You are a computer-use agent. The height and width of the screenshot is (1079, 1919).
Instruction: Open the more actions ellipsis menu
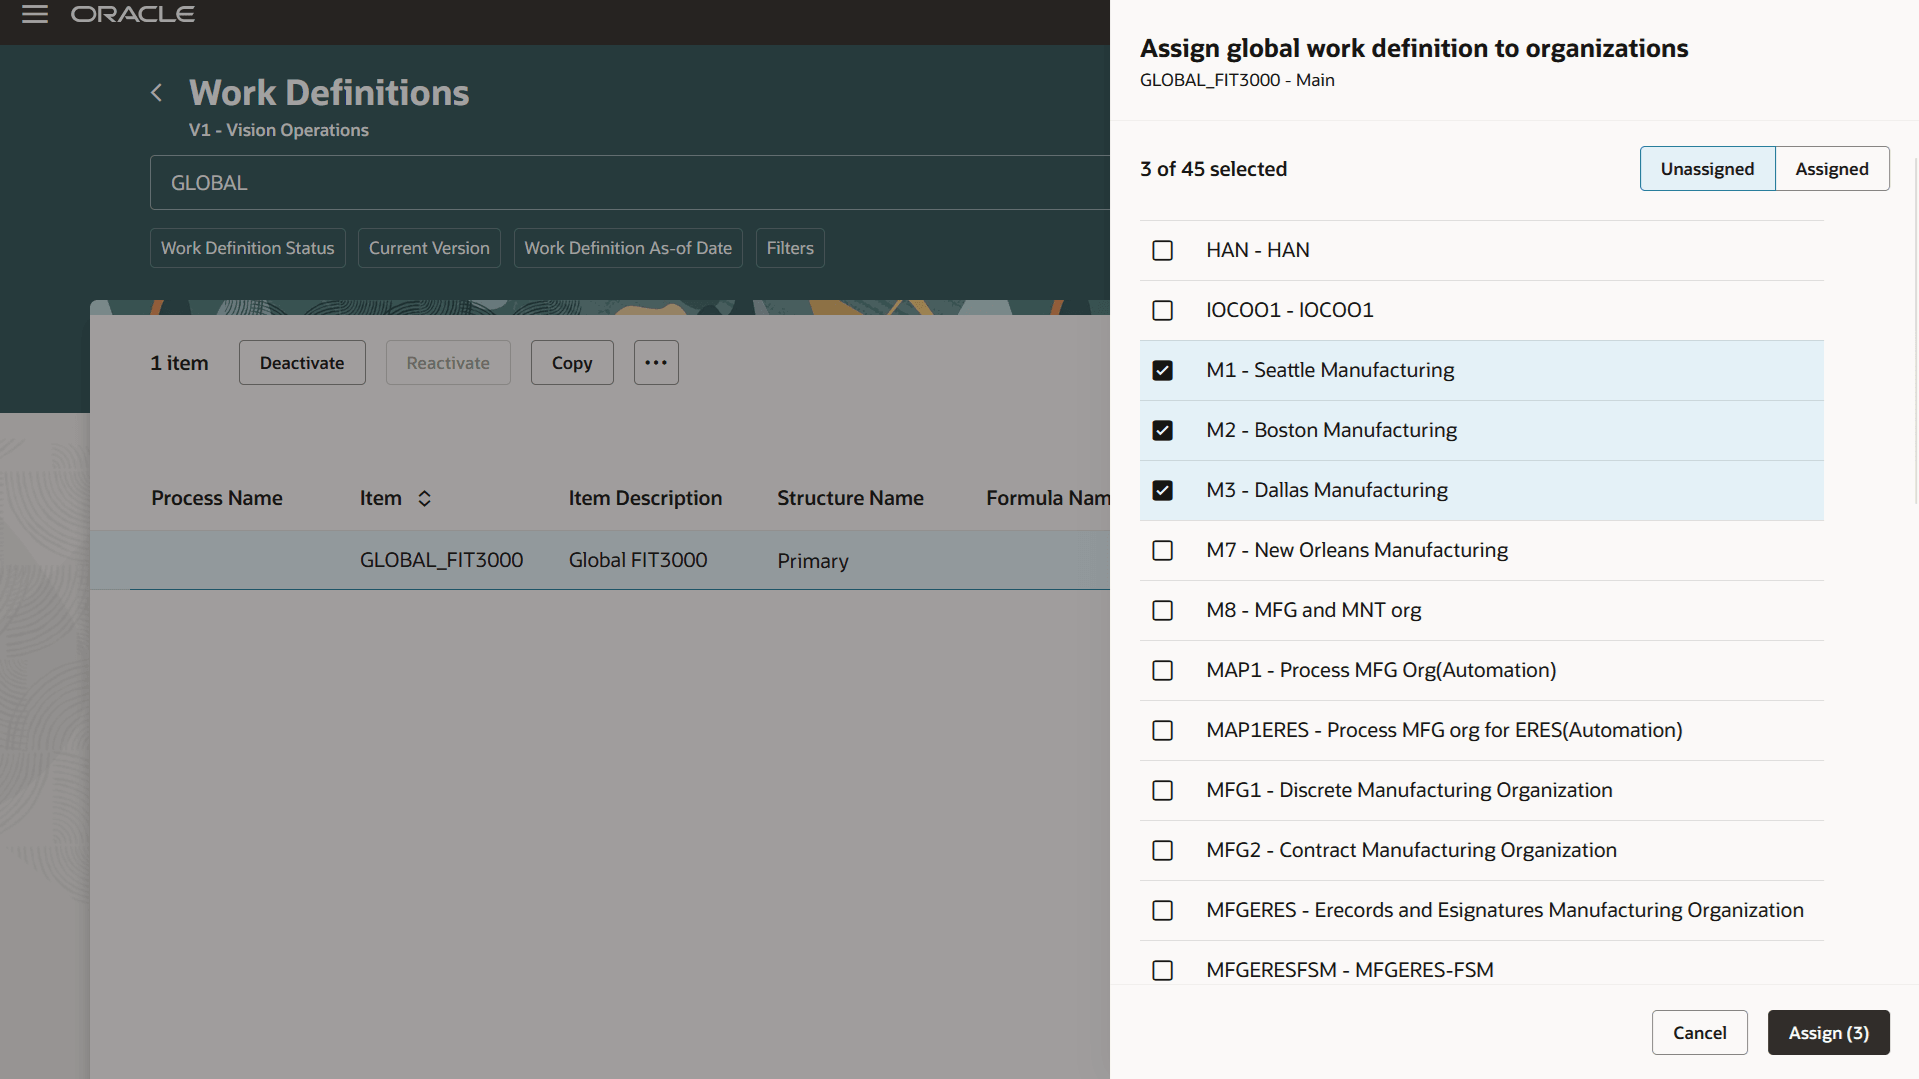point(656,362)
